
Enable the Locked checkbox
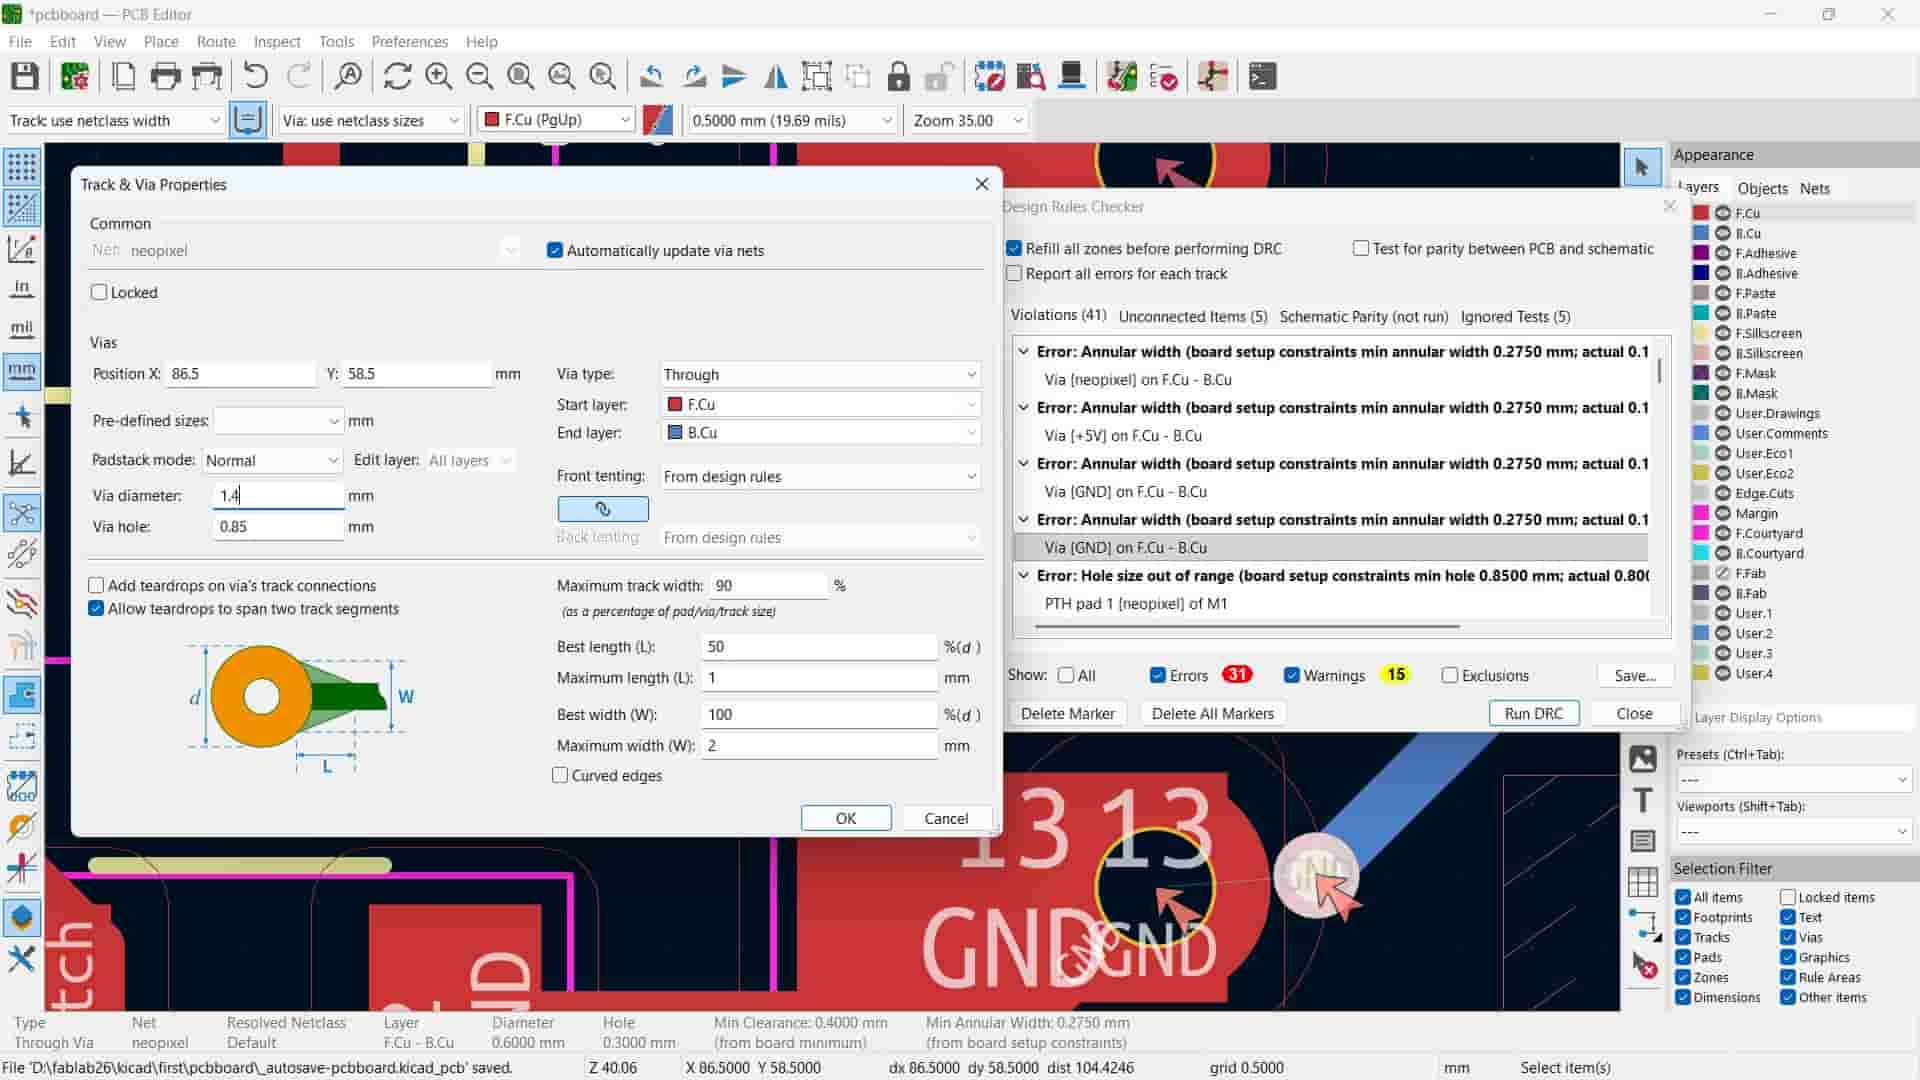(x=99, y=293)
